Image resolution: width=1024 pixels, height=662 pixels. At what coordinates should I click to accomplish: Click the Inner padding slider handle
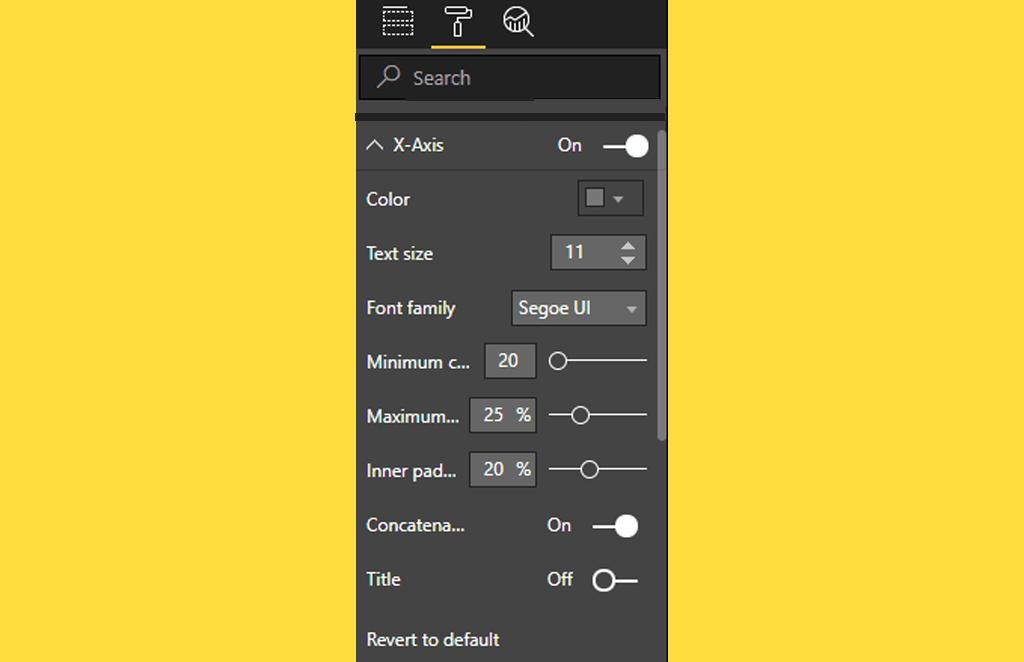tap(589, 469)
